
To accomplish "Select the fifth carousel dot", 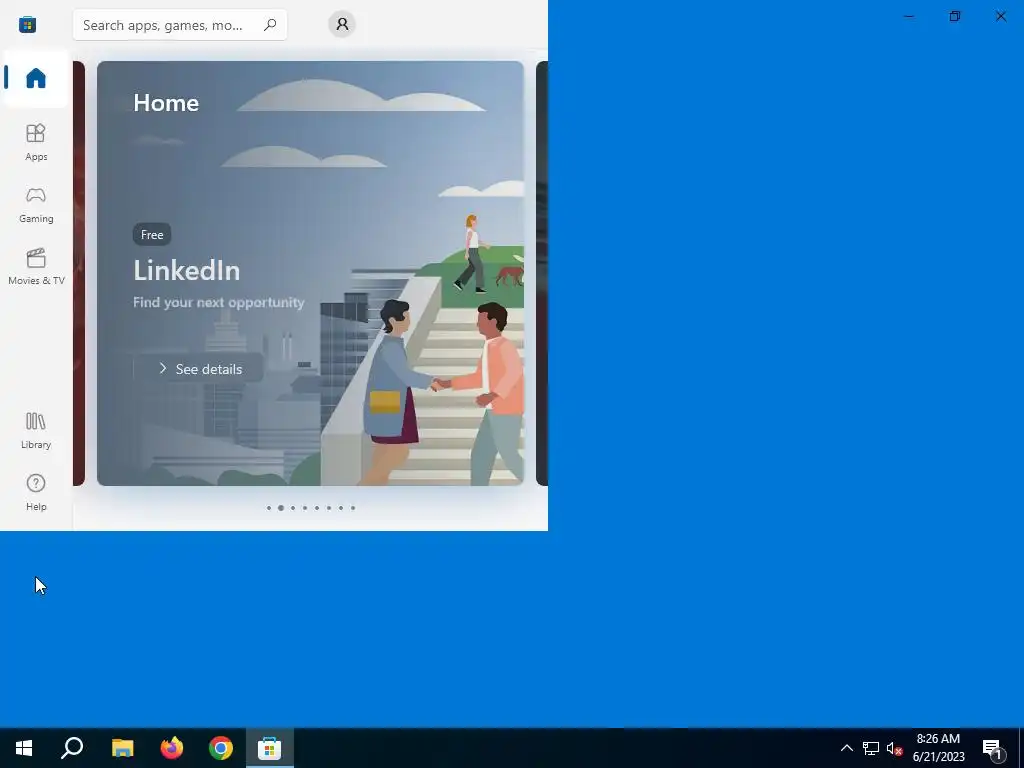I will pos(317,508).
